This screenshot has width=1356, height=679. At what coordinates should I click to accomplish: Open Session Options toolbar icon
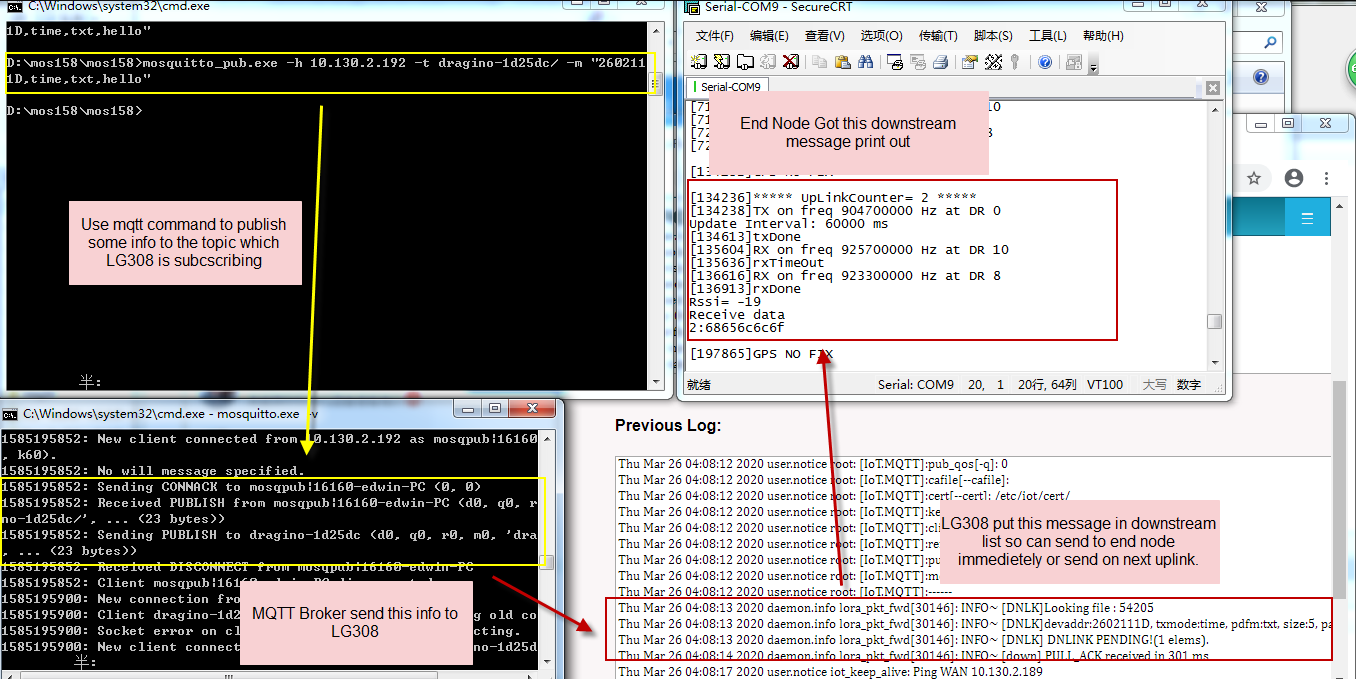[969, 62]
